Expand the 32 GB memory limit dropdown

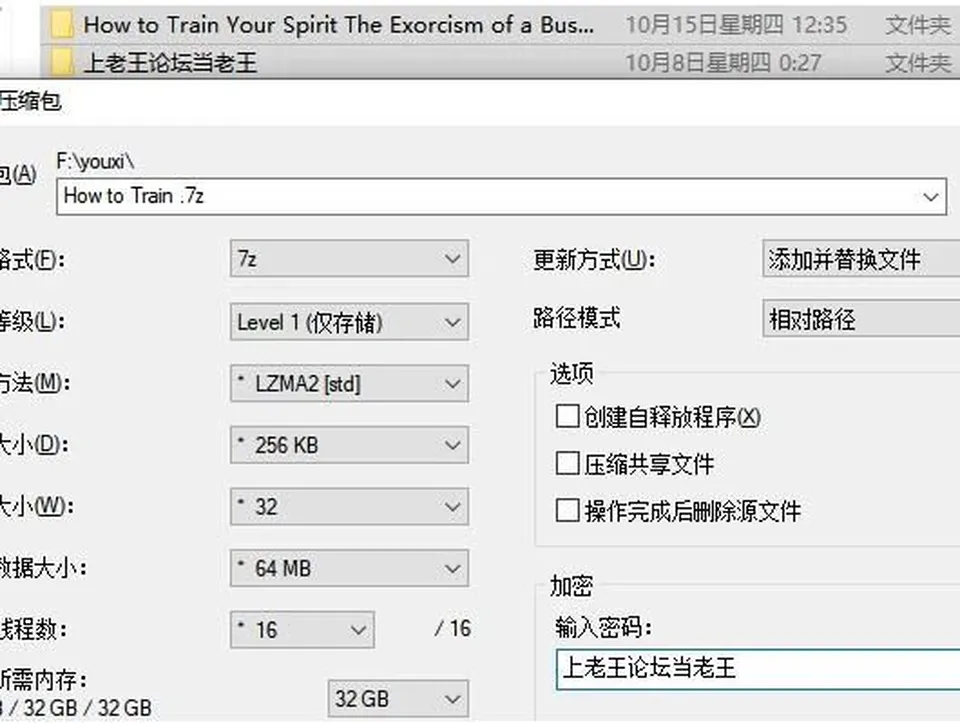point(398,698)
